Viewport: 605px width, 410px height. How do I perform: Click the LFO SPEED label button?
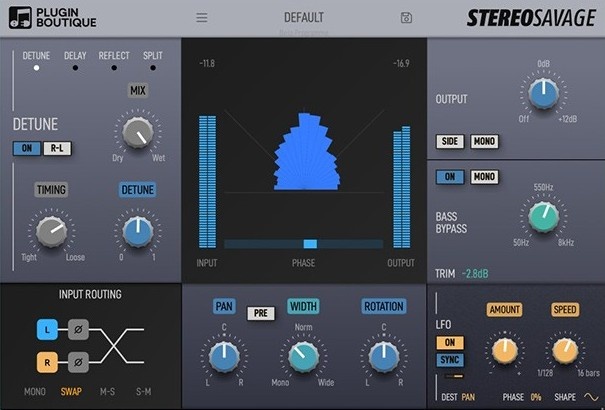pyautogui.click(x=565, y=309)
